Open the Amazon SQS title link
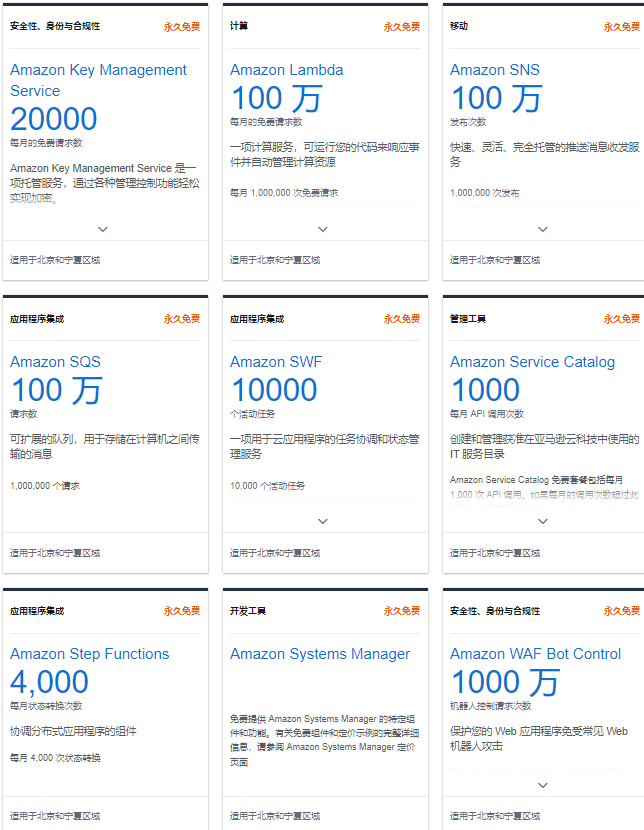Viewport: 644px width, 830px height. click(55, 362)
